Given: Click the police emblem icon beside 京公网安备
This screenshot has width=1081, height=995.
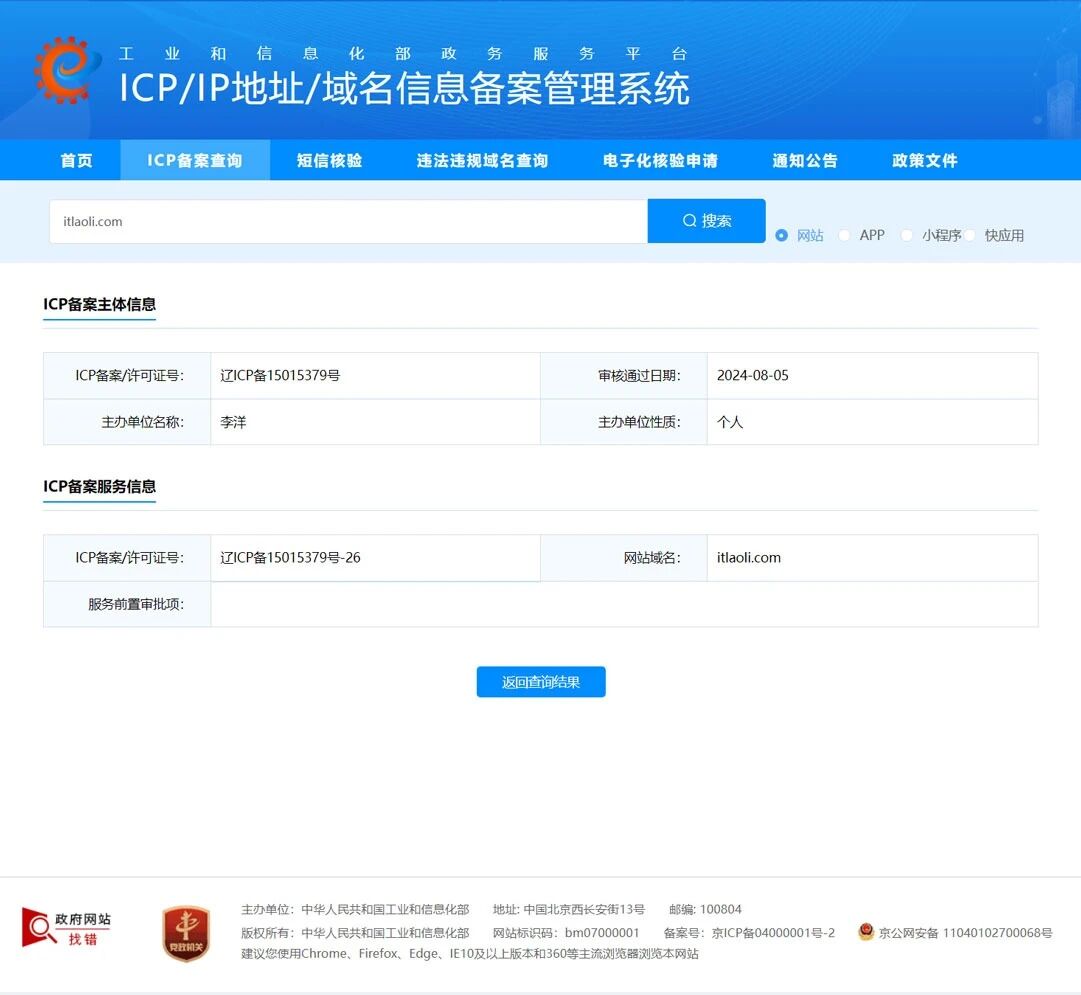Looking at the screenshot, I should point(866,932).
